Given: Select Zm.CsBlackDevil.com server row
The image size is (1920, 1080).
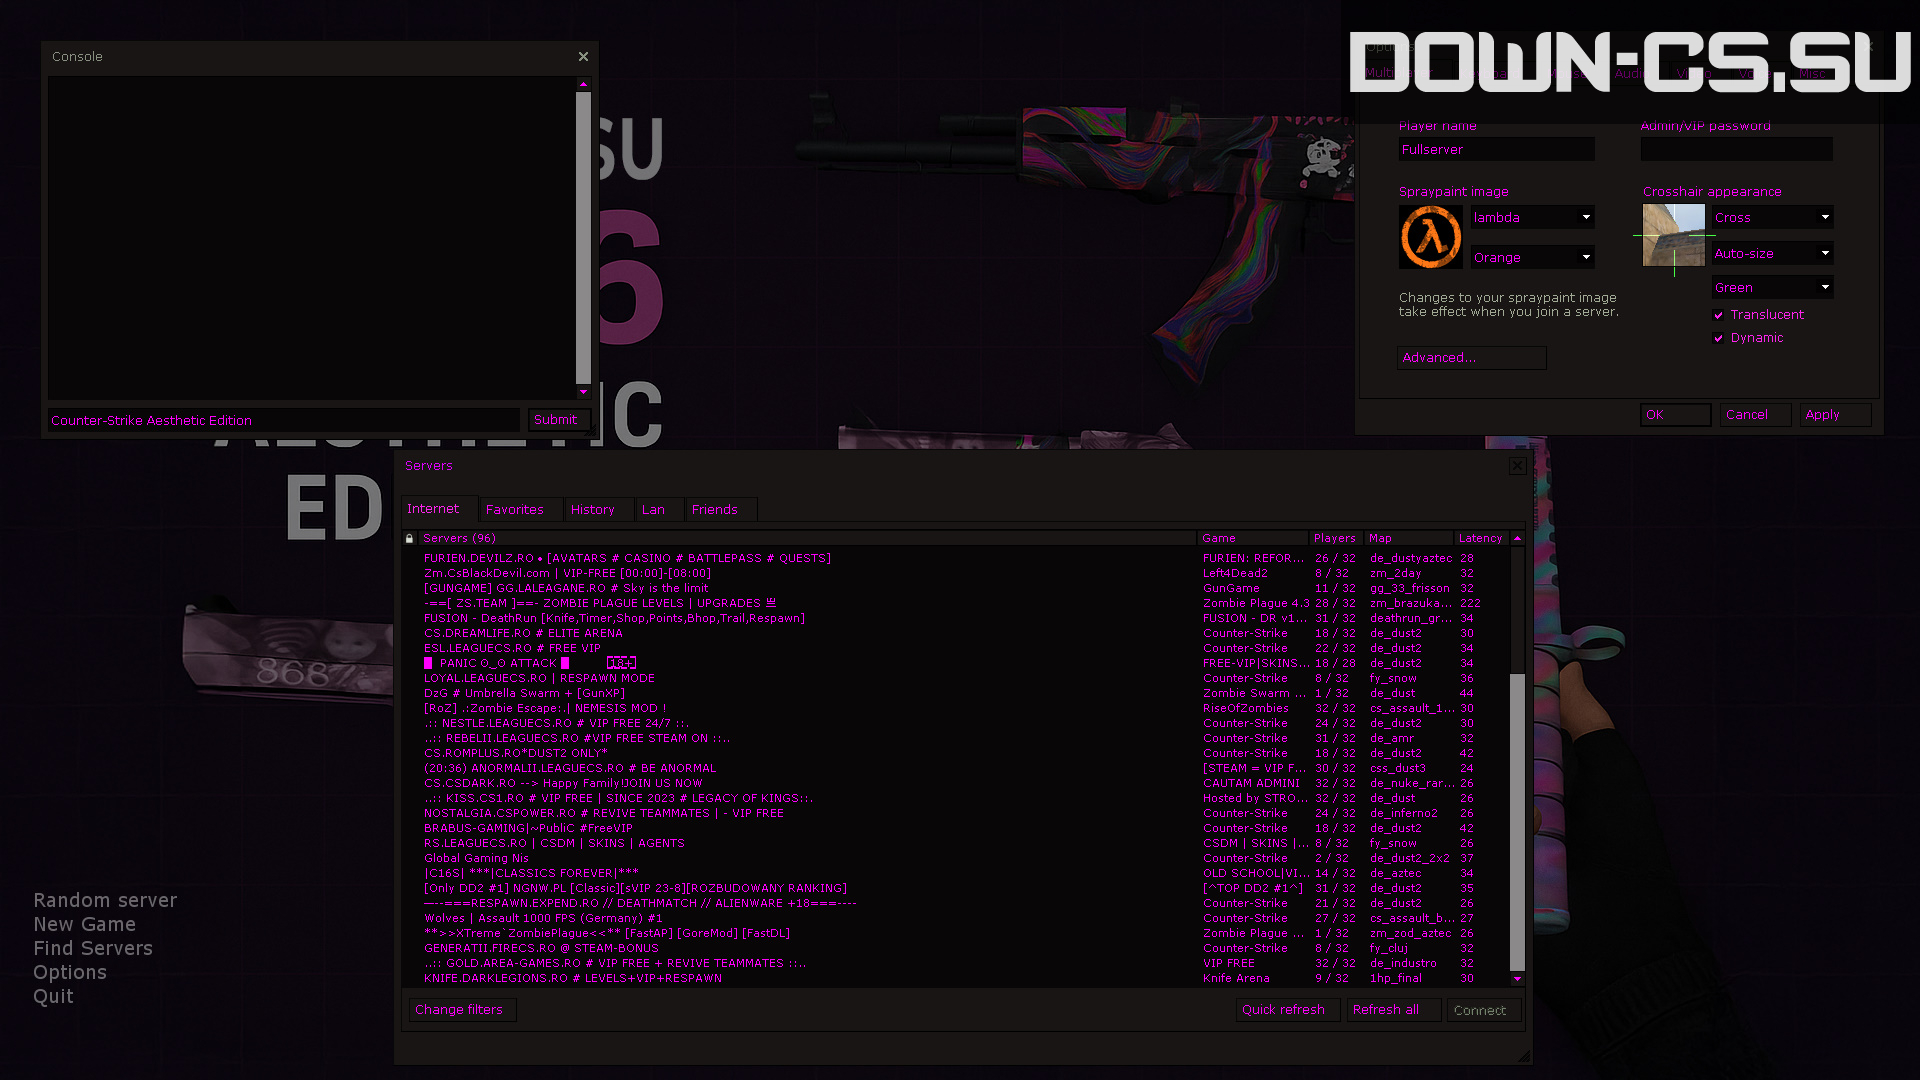Looking at the screenshot, I should click(x=955, y=573).
